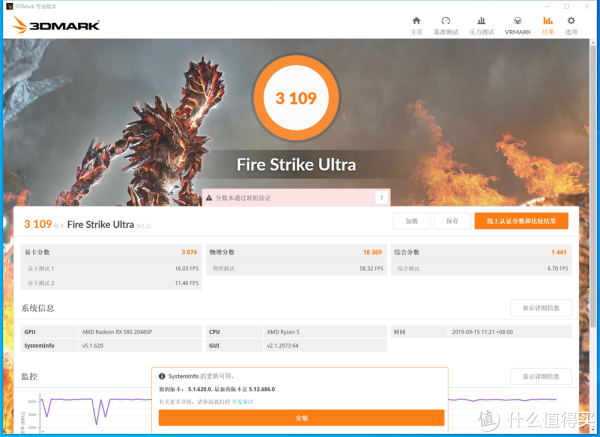Click the orange online validate and compare button
Image resolution: width=600 pixels, height=437 pixels.
pos(521,221)
